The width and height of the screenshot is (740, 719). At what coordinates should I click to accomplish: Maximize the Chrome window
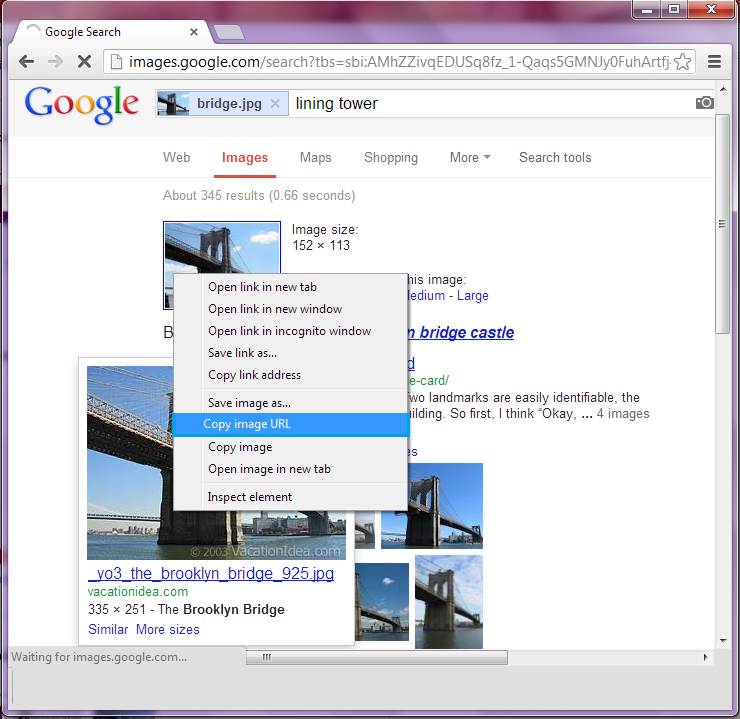(674, 9)
